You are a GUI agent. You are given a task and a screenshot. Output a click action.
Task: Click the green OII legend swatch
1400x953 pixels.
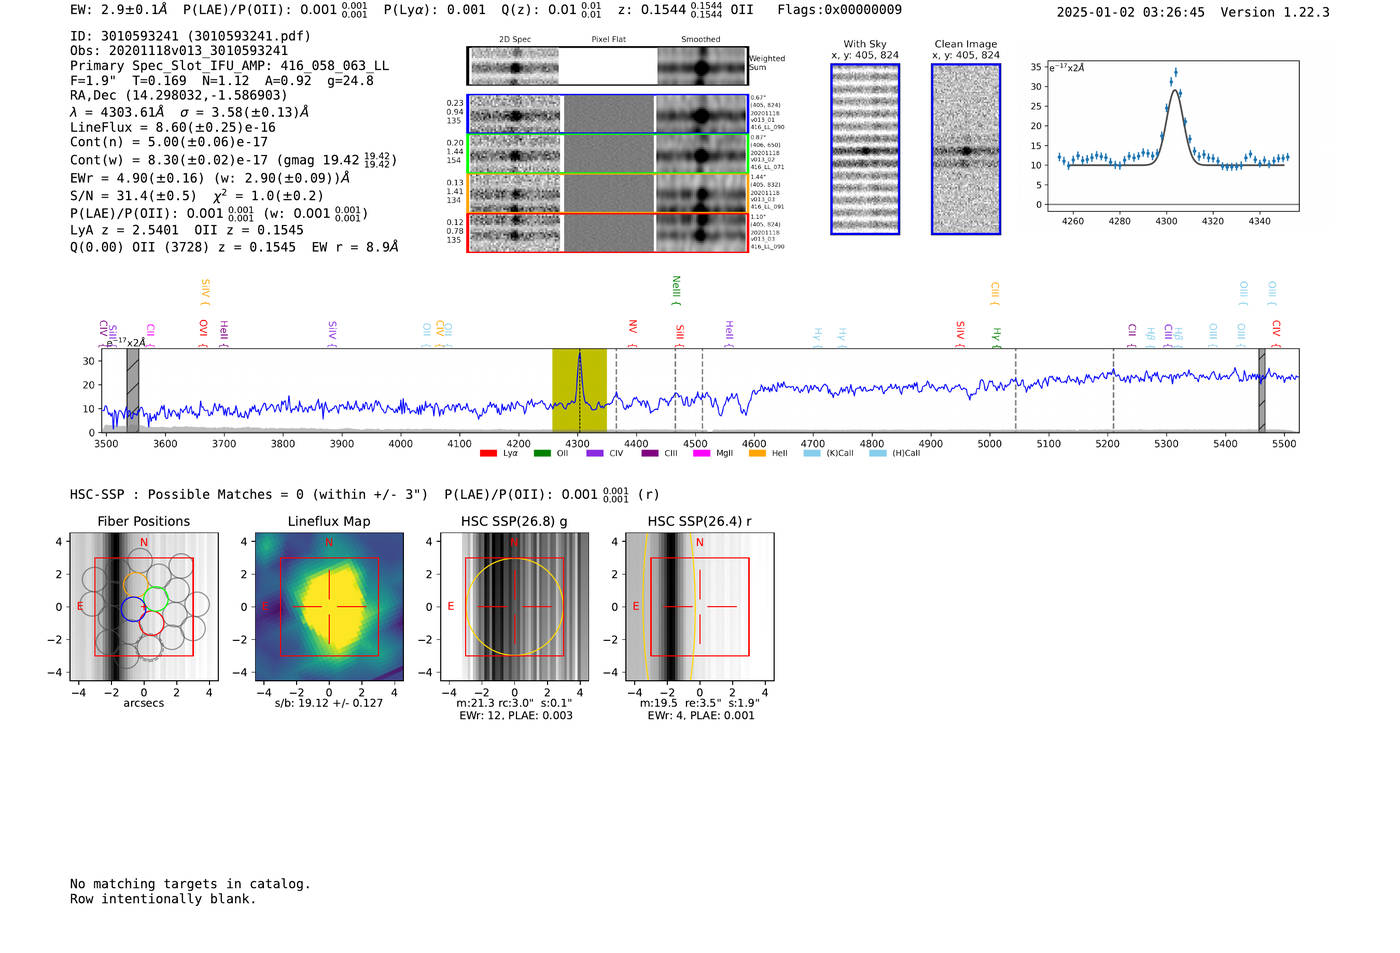(542, 453)
